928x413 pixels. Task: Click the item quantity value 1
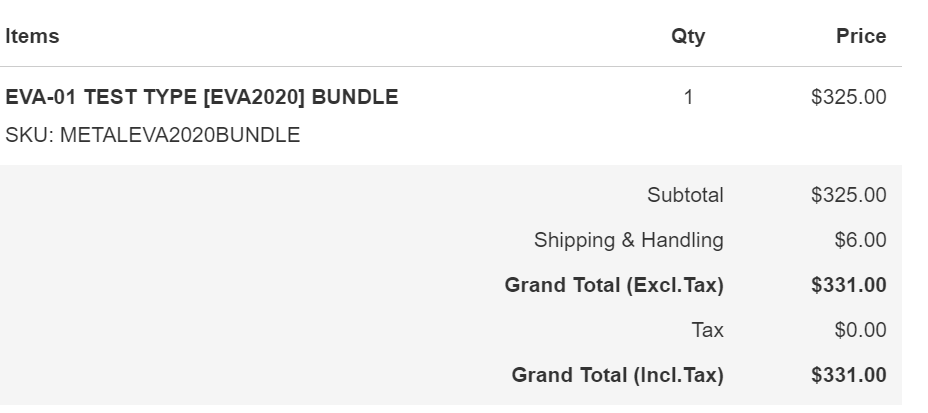688,97
